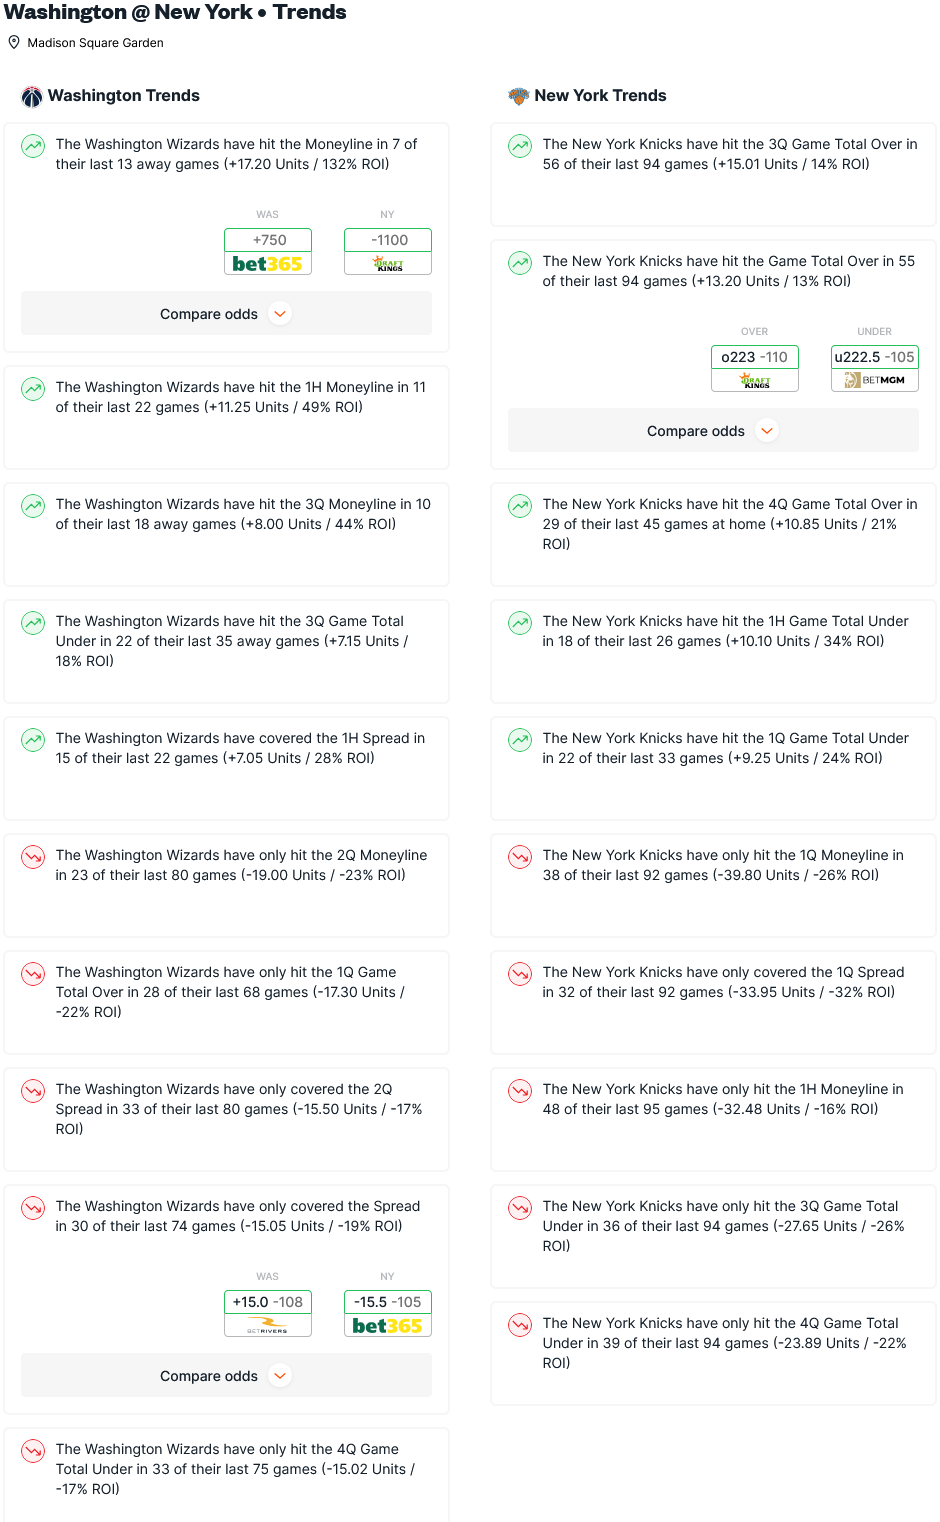Click the BetRivers logo under +15.0 spread
The image size is (940, 1522).
point(268,1326)
